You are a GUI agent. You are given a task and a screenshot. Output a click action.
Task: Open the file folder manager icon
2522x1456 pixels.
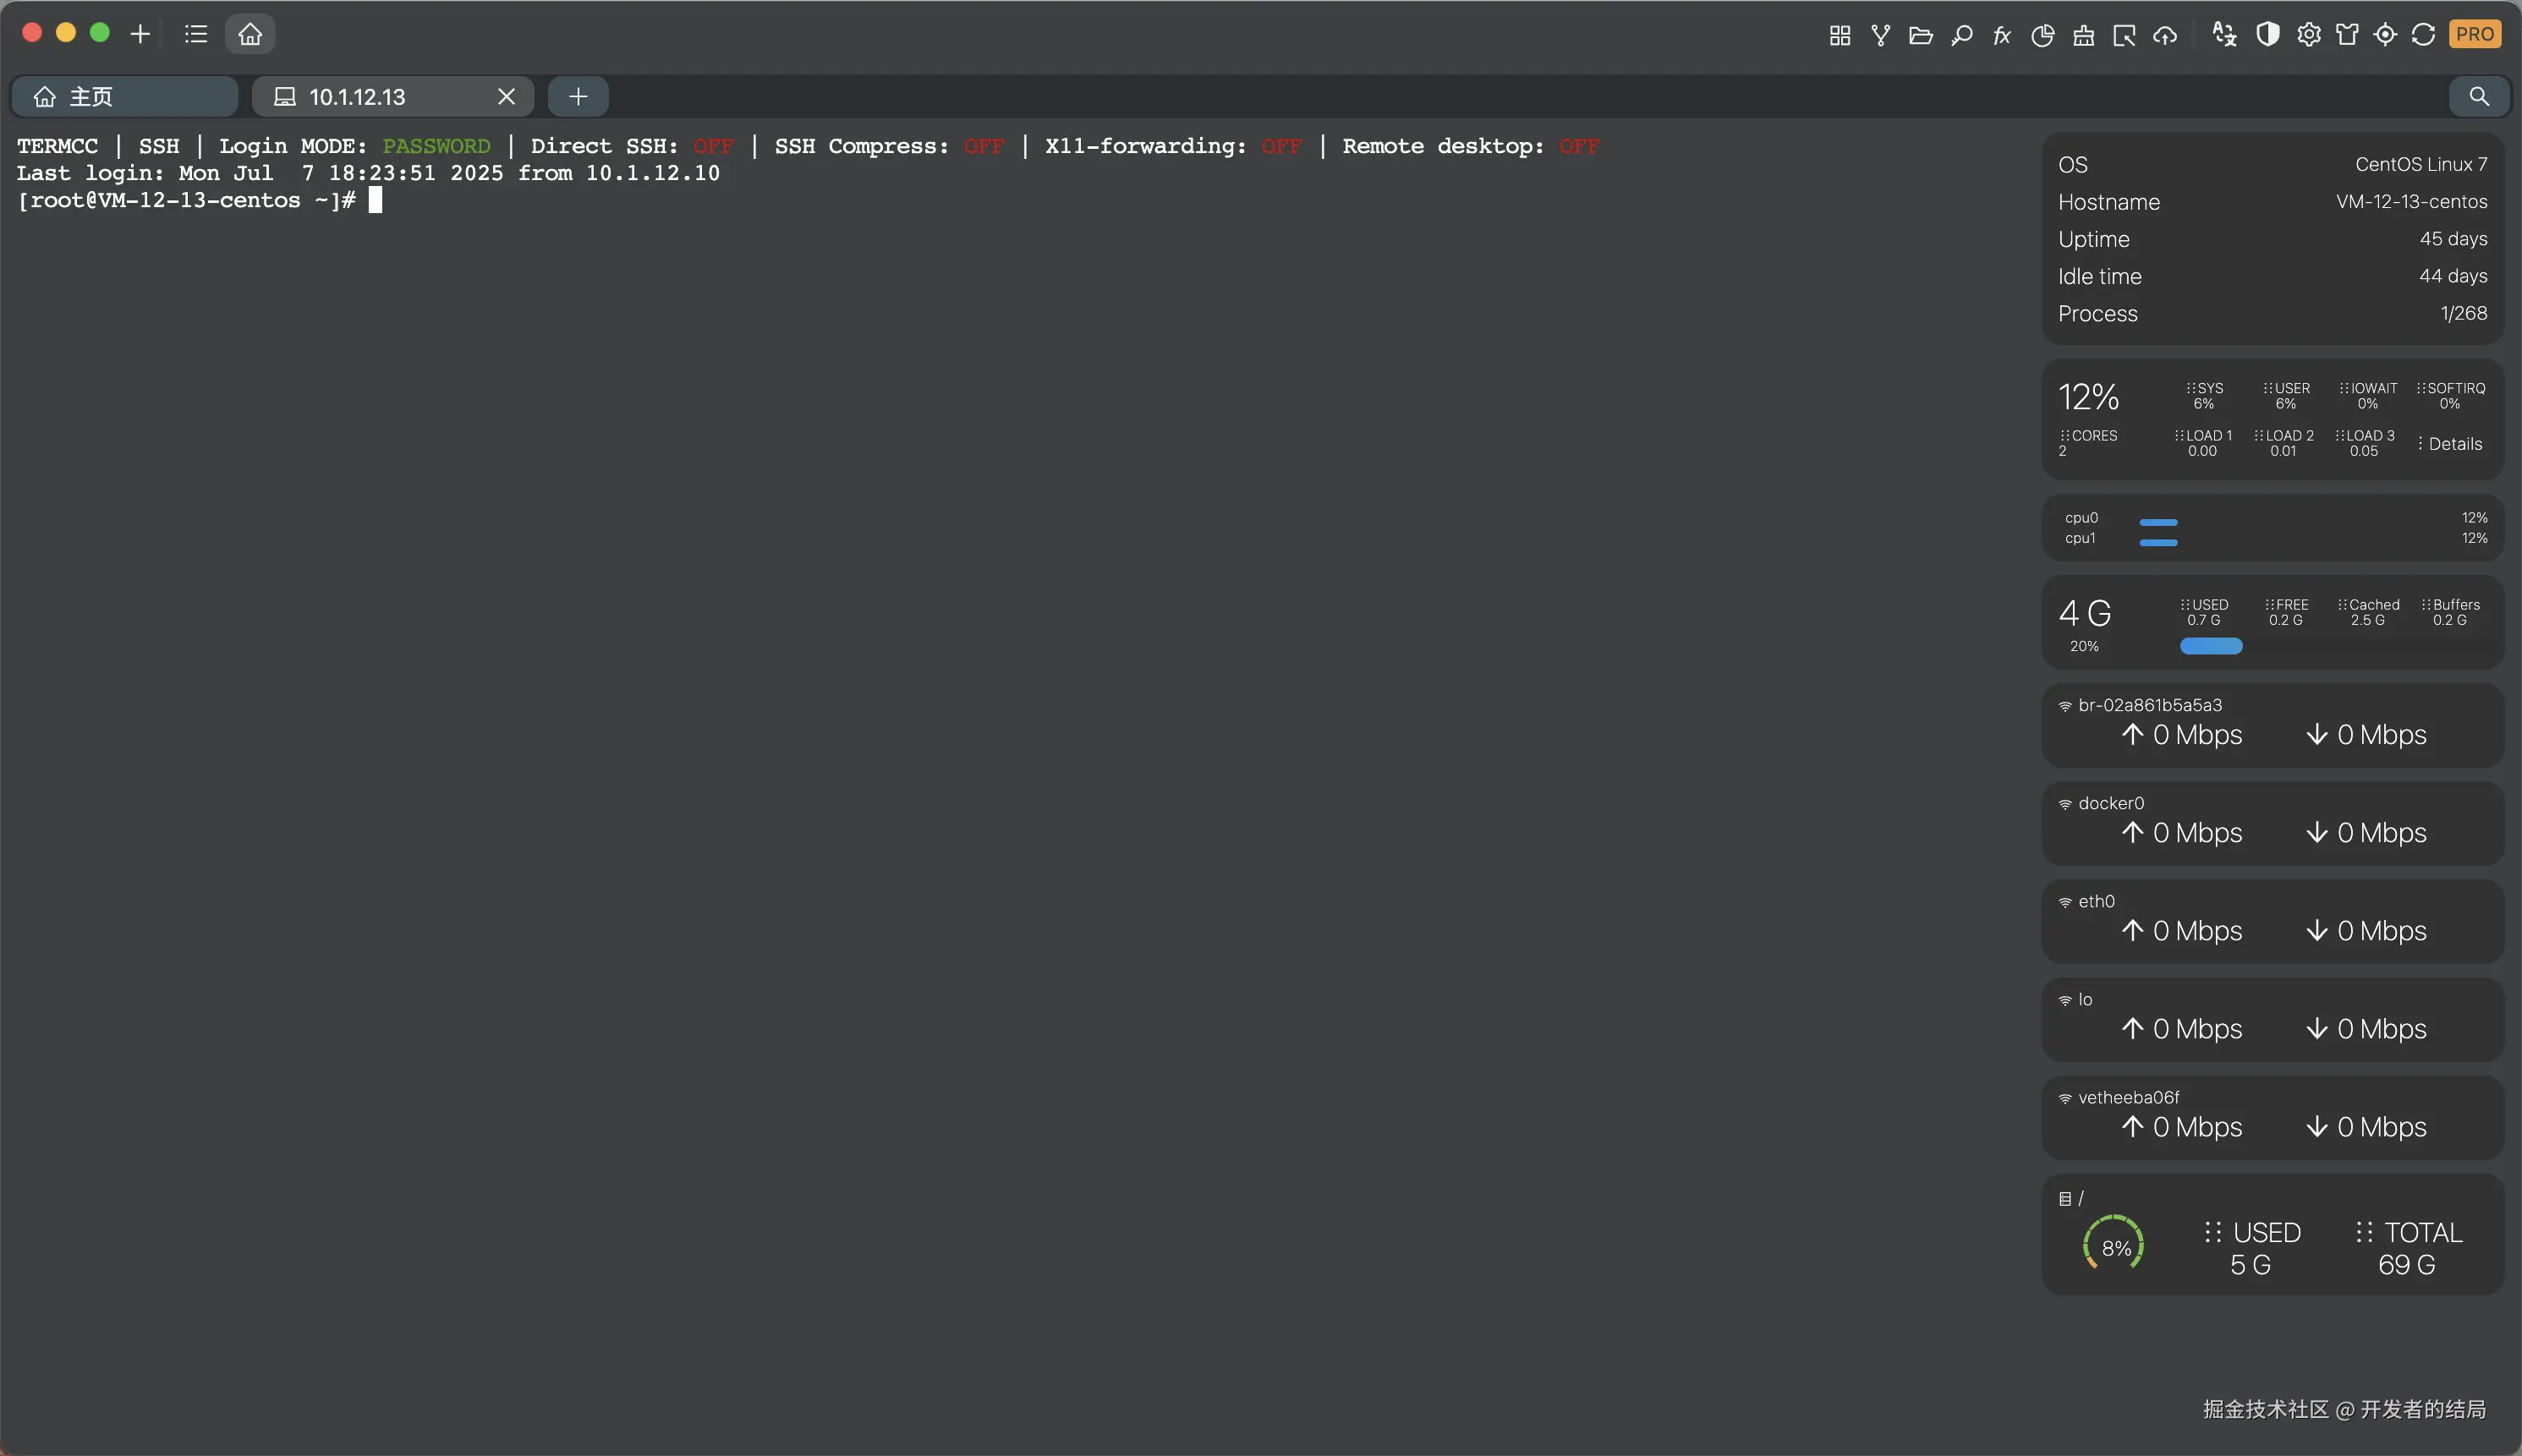click(1920, 35)
